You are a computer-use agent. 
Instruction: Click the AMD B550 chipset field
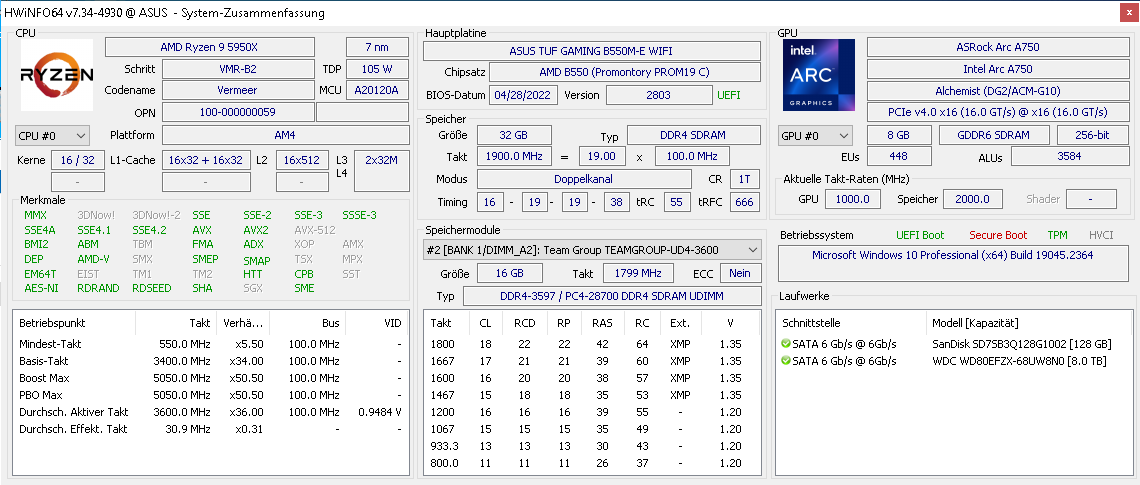point(625,73)
